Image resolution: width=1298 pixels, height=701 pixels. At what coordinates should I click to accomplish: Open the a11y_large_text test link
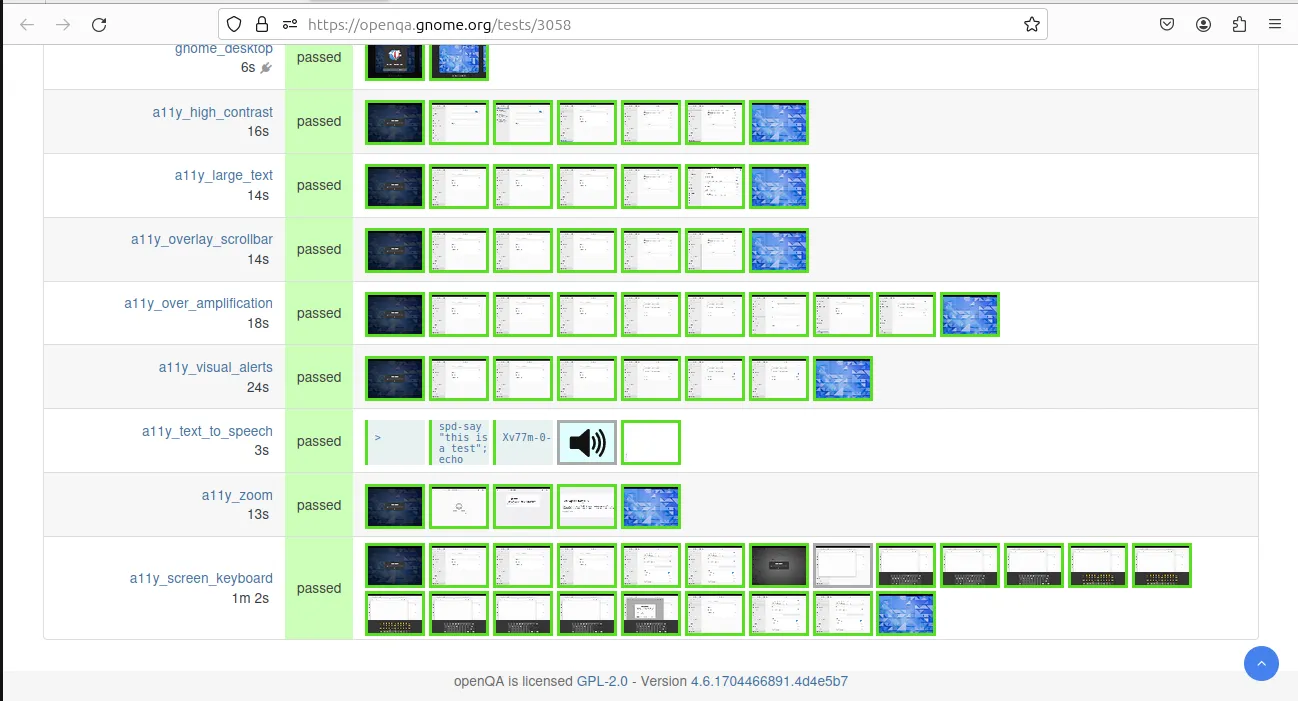click(223, 175)
